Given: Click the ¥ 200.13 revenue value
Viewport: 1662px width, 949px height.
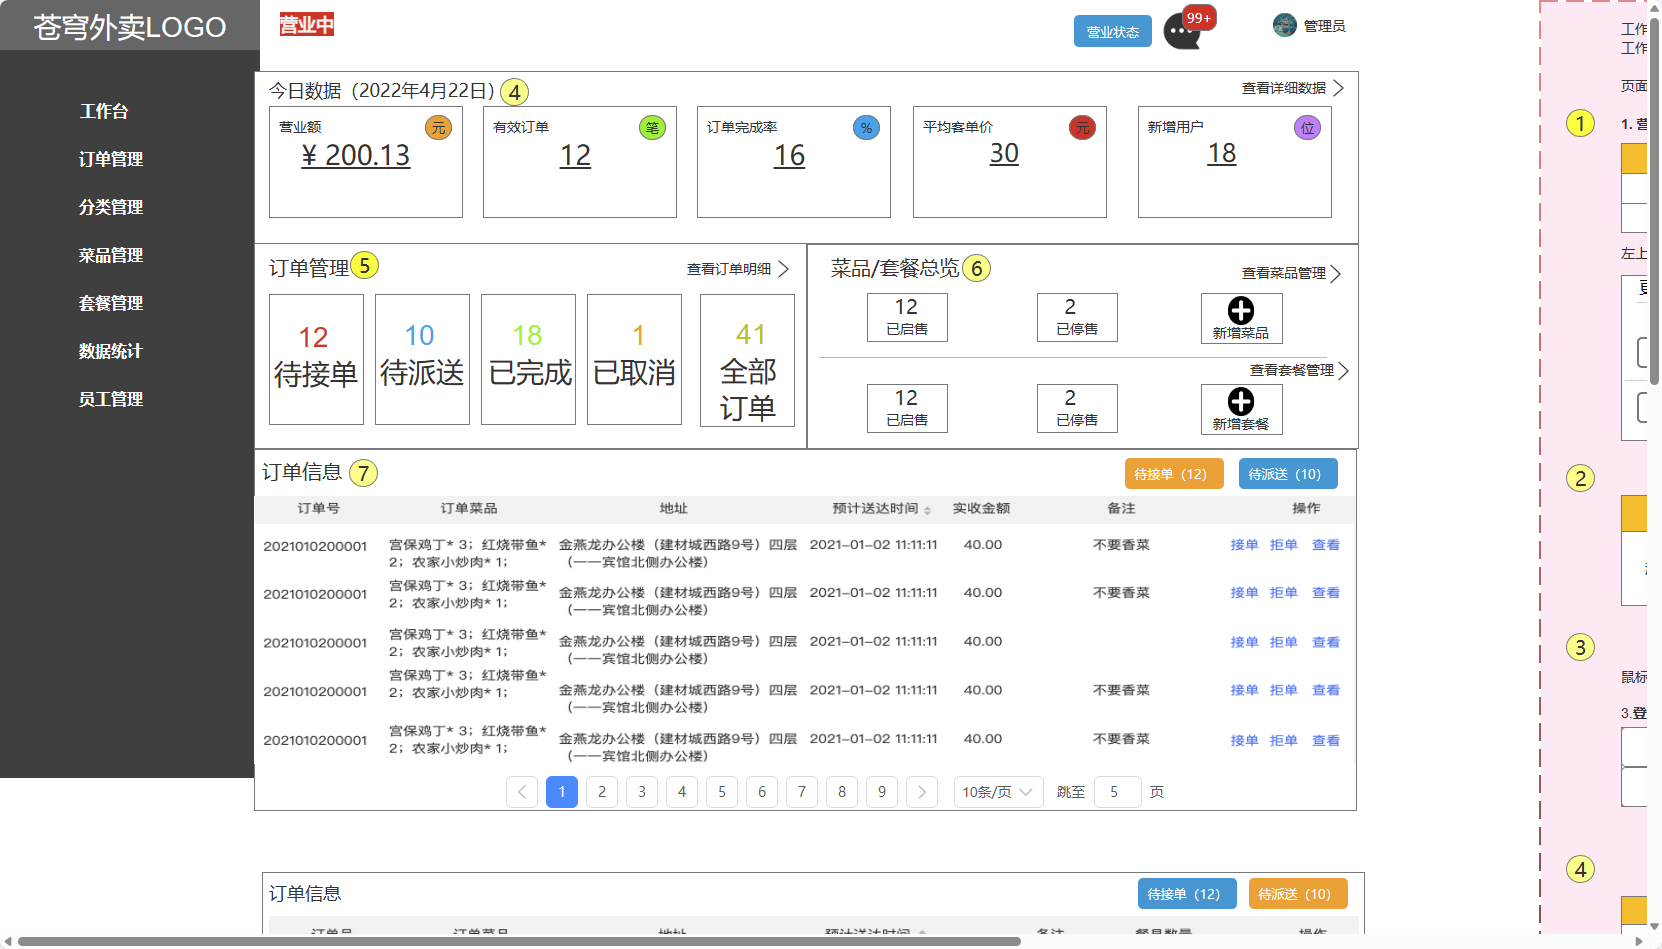Looking at the screenshot, I should (x=356, y=156).
